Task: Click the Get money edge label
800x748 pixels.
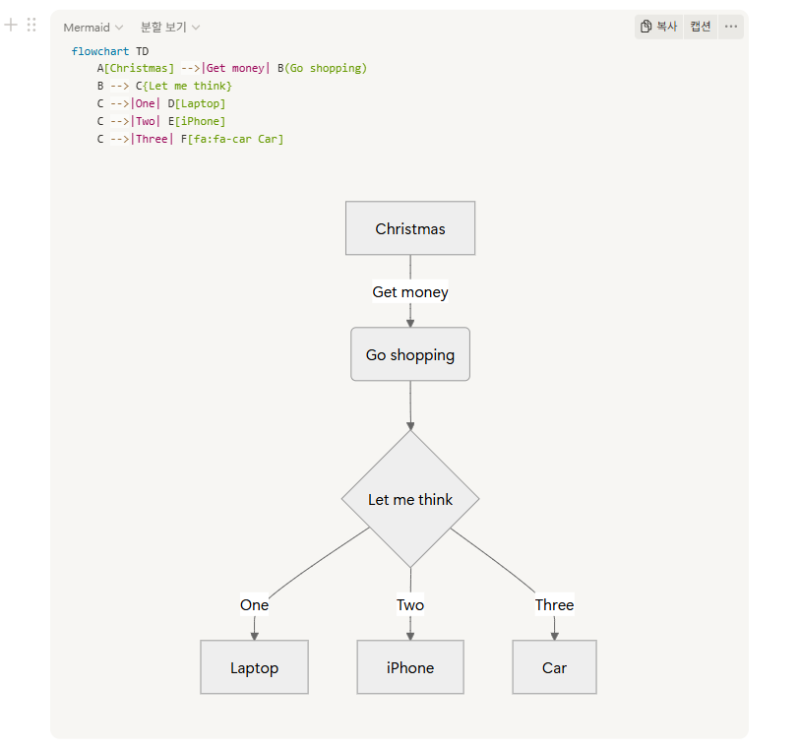Action: coord(410,292)
